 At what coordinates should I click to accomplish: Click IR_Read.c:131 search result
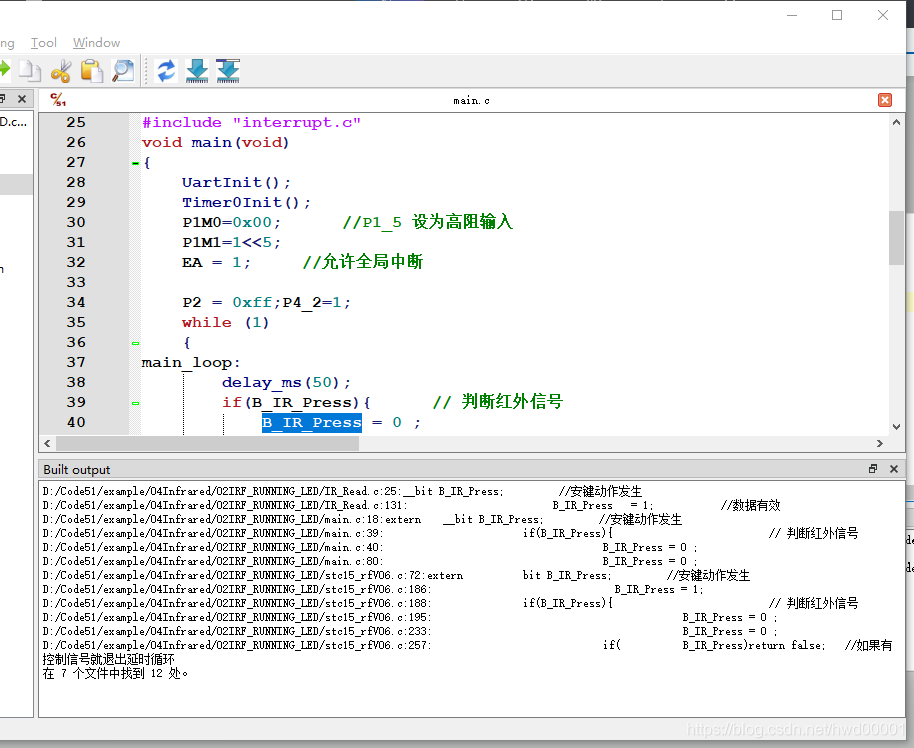pos(411,505)
